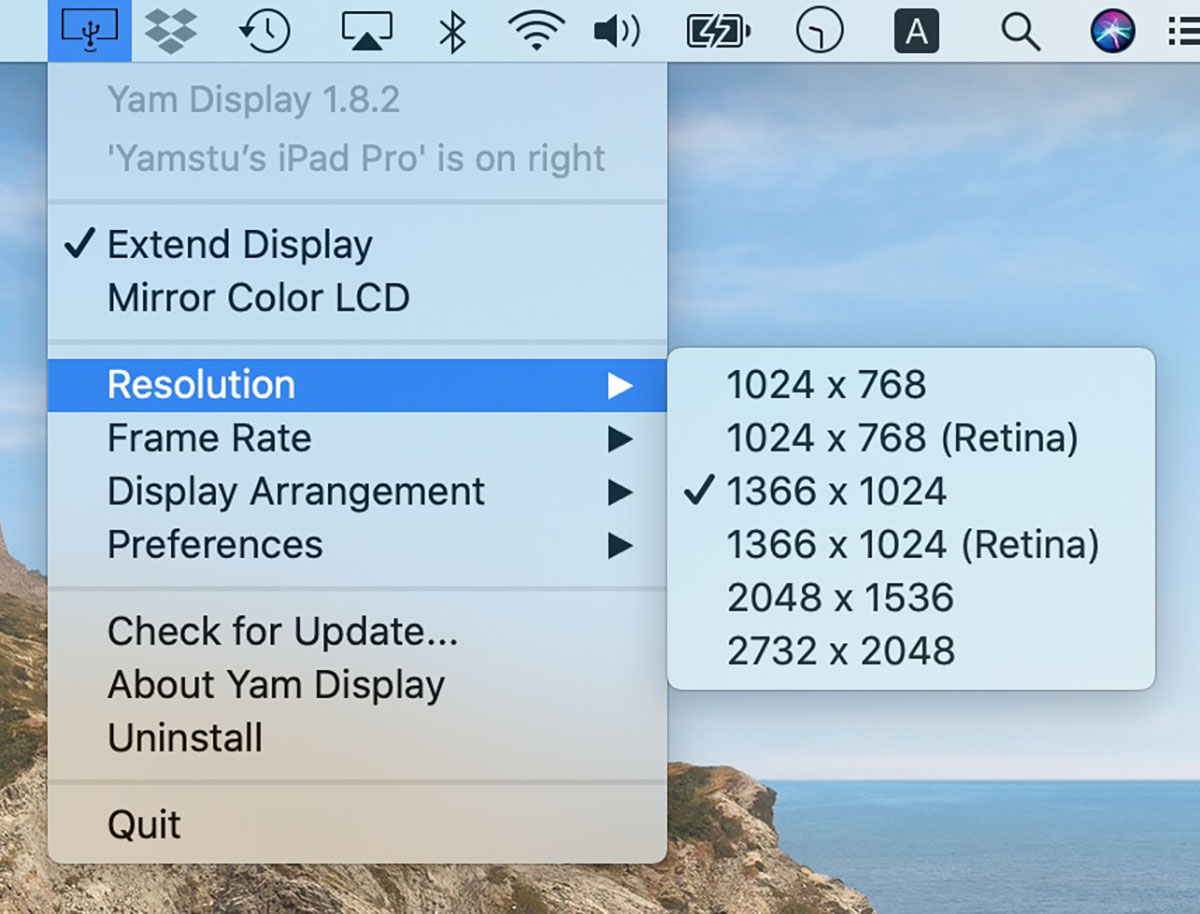Click the volume speaker icon

point(616,31)
